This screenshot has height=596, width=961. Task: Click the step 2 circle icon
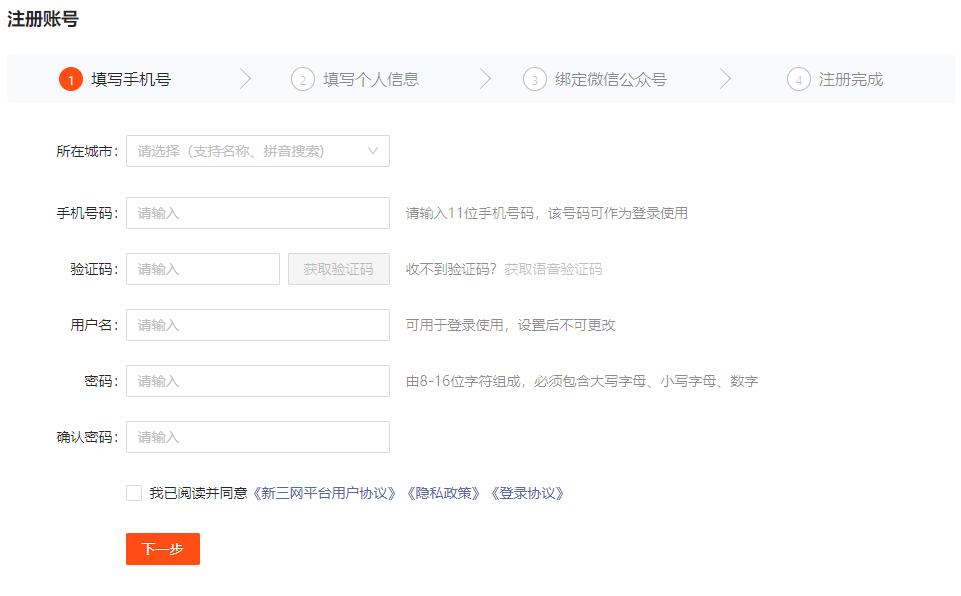click(303, 79)
